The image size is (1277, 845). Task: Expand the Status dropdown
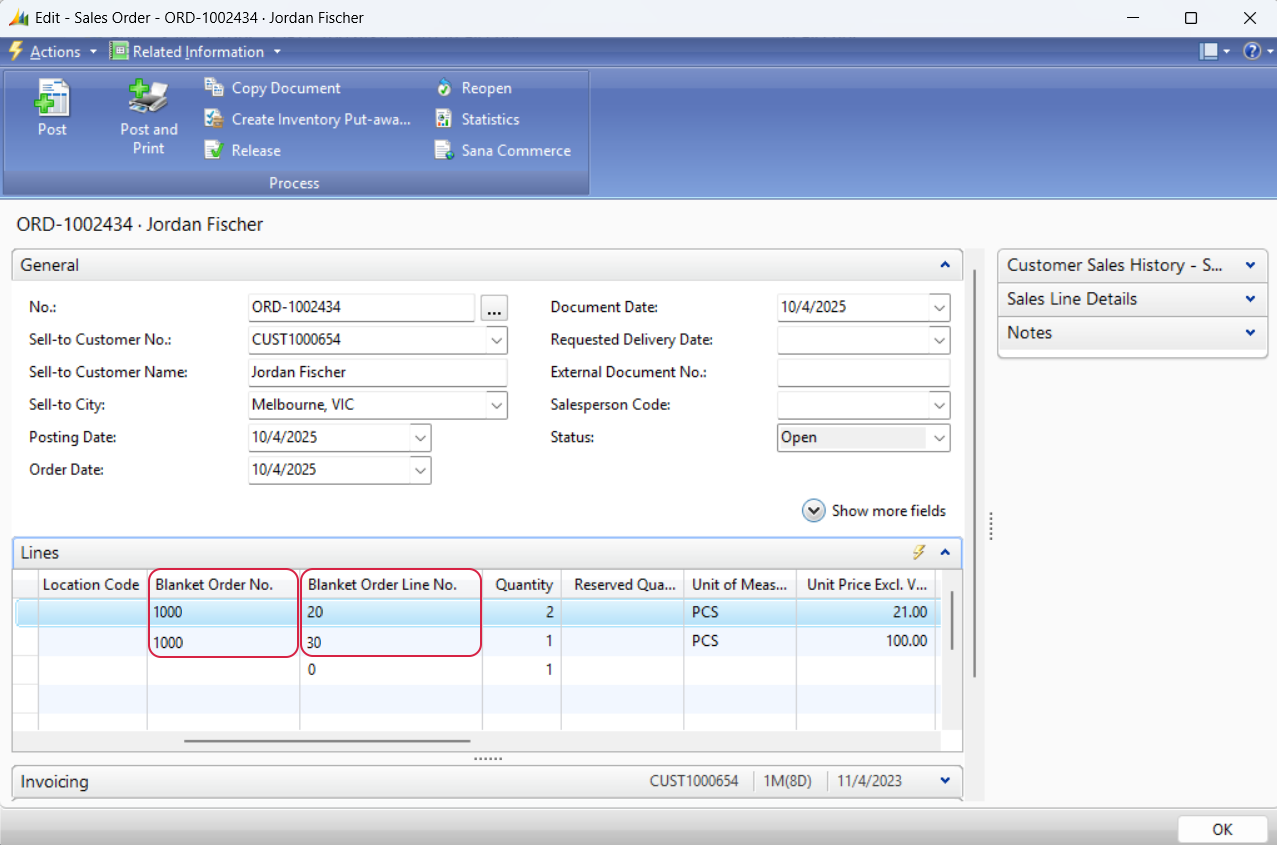pyautogui.click(x=938, y=438)
